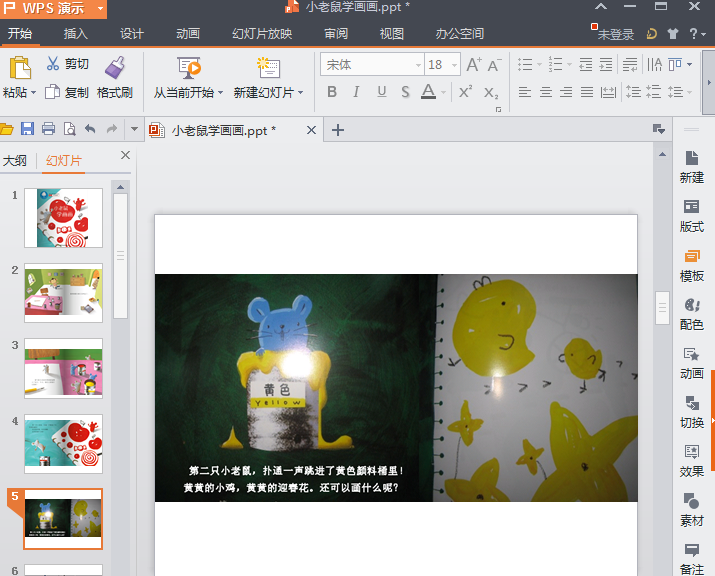The image size is (715, 576).
Task: Click the Not Logged In (未登录) link
Action: click(x=616, y=34)
